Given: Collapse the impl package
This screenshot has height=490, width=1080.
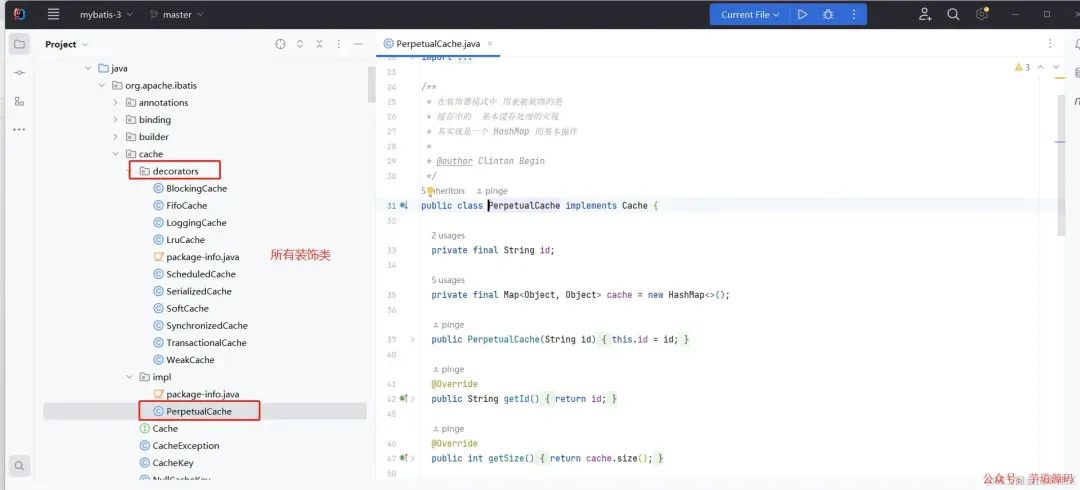Looking at the screenshot, I should (129, 377).
